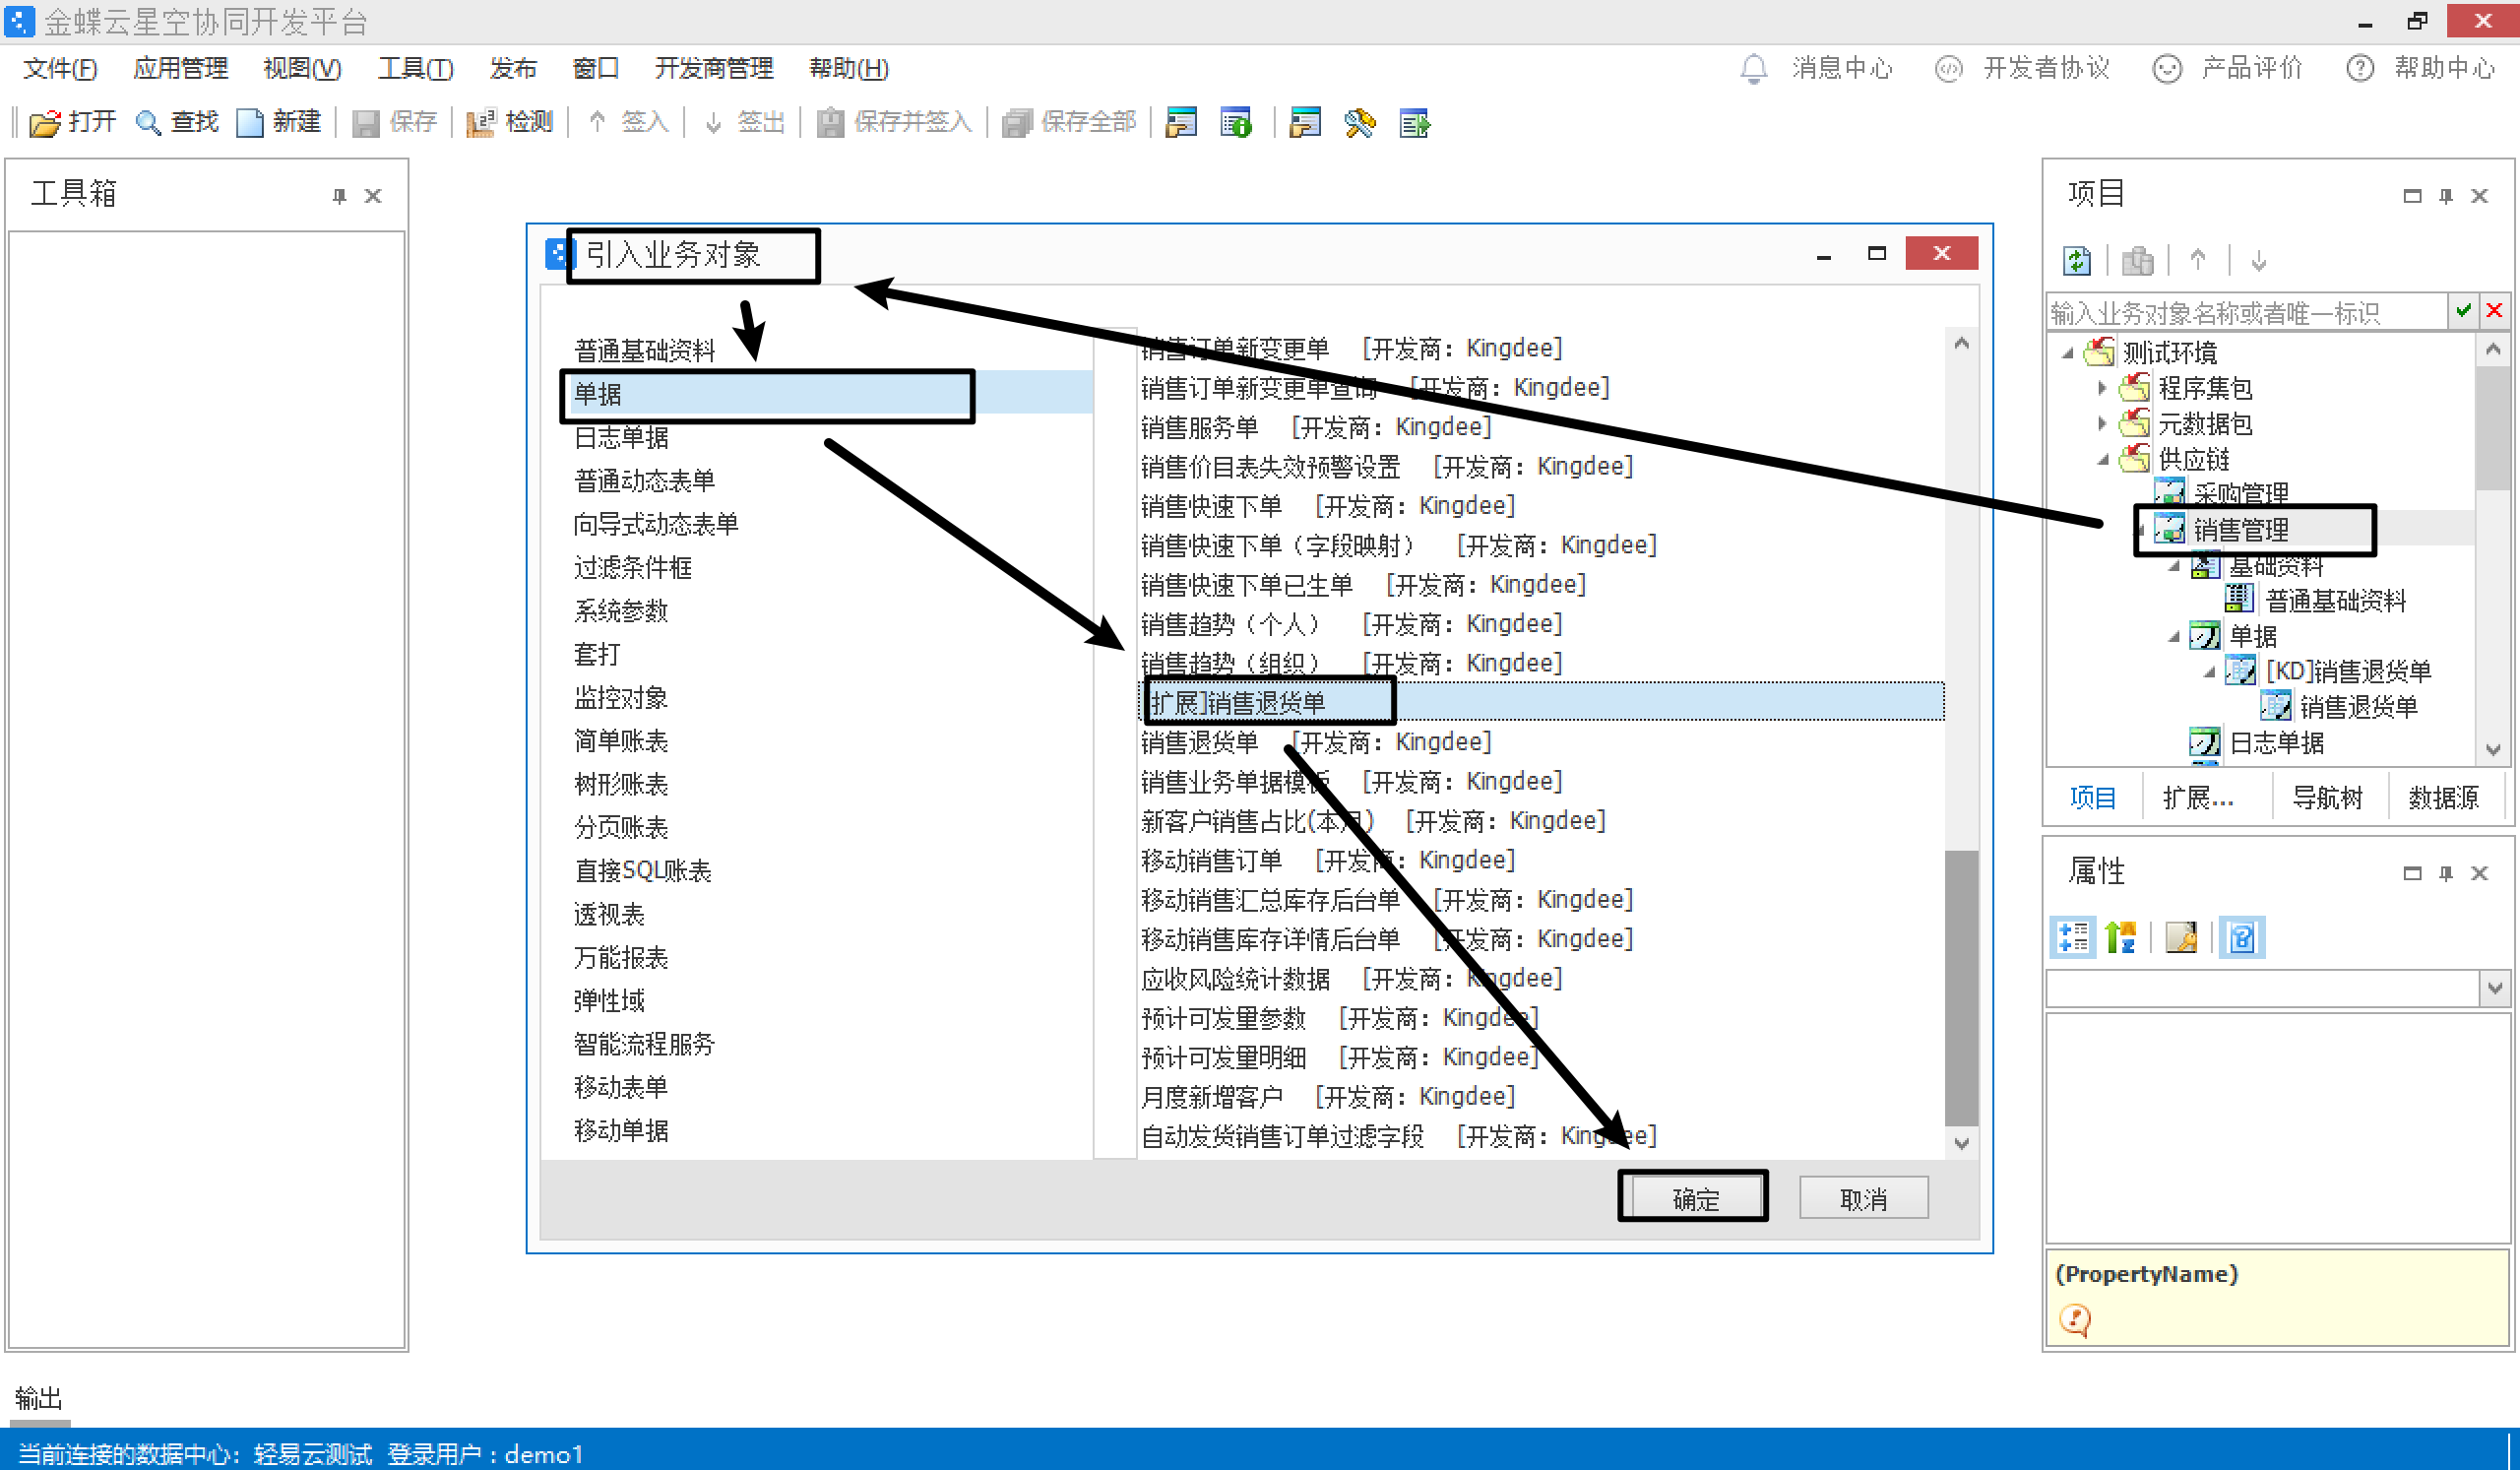Collapse the [KD]销售退货单 tree node
Image resolution: width=2520 pixels, height=1470 pixels.
click(x=2209, y=672)
